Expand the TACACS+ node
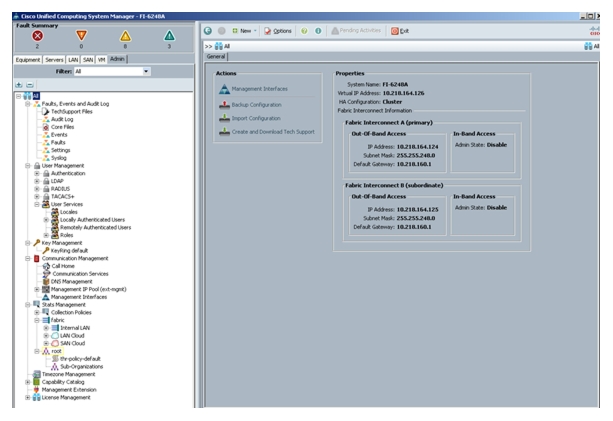Viewport: 613px width, 421px height. [37, 197]
